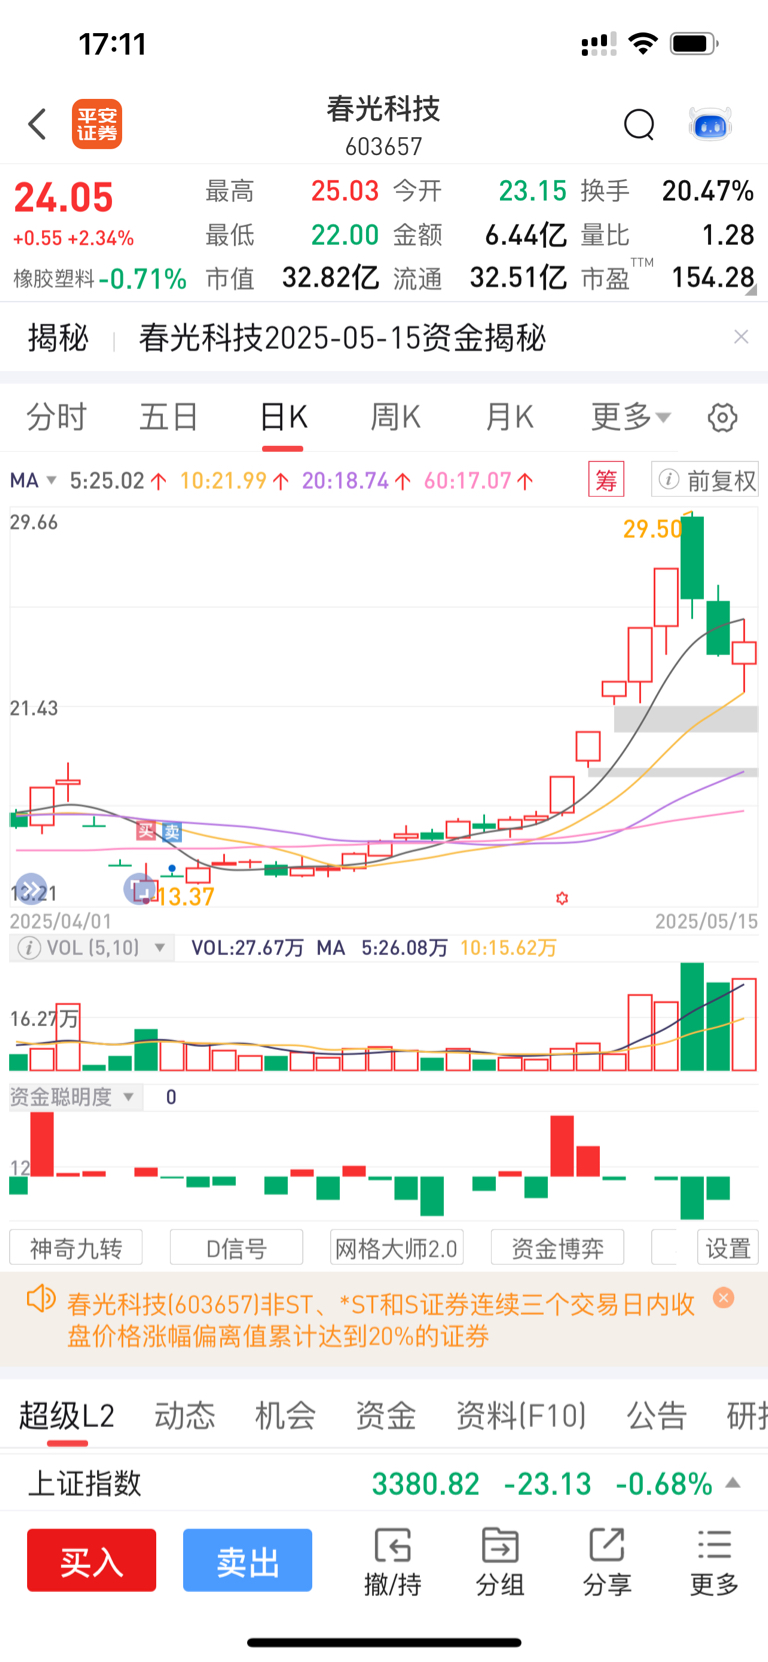Select the 资金博弈 indicator button
This screenshot has height=1662, width=768.
(x=558, y=1248)
